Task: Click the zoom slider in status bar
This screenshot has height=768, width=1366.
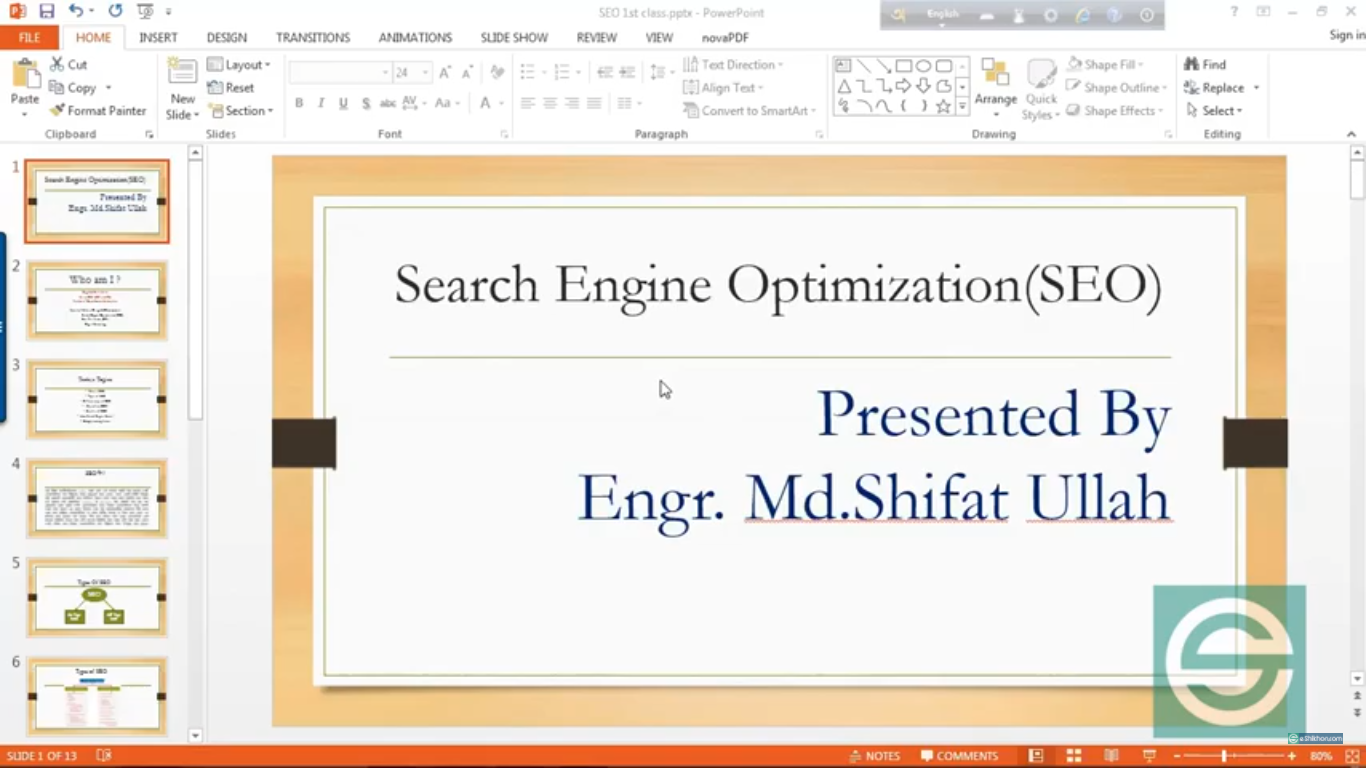Action: 1224,756
